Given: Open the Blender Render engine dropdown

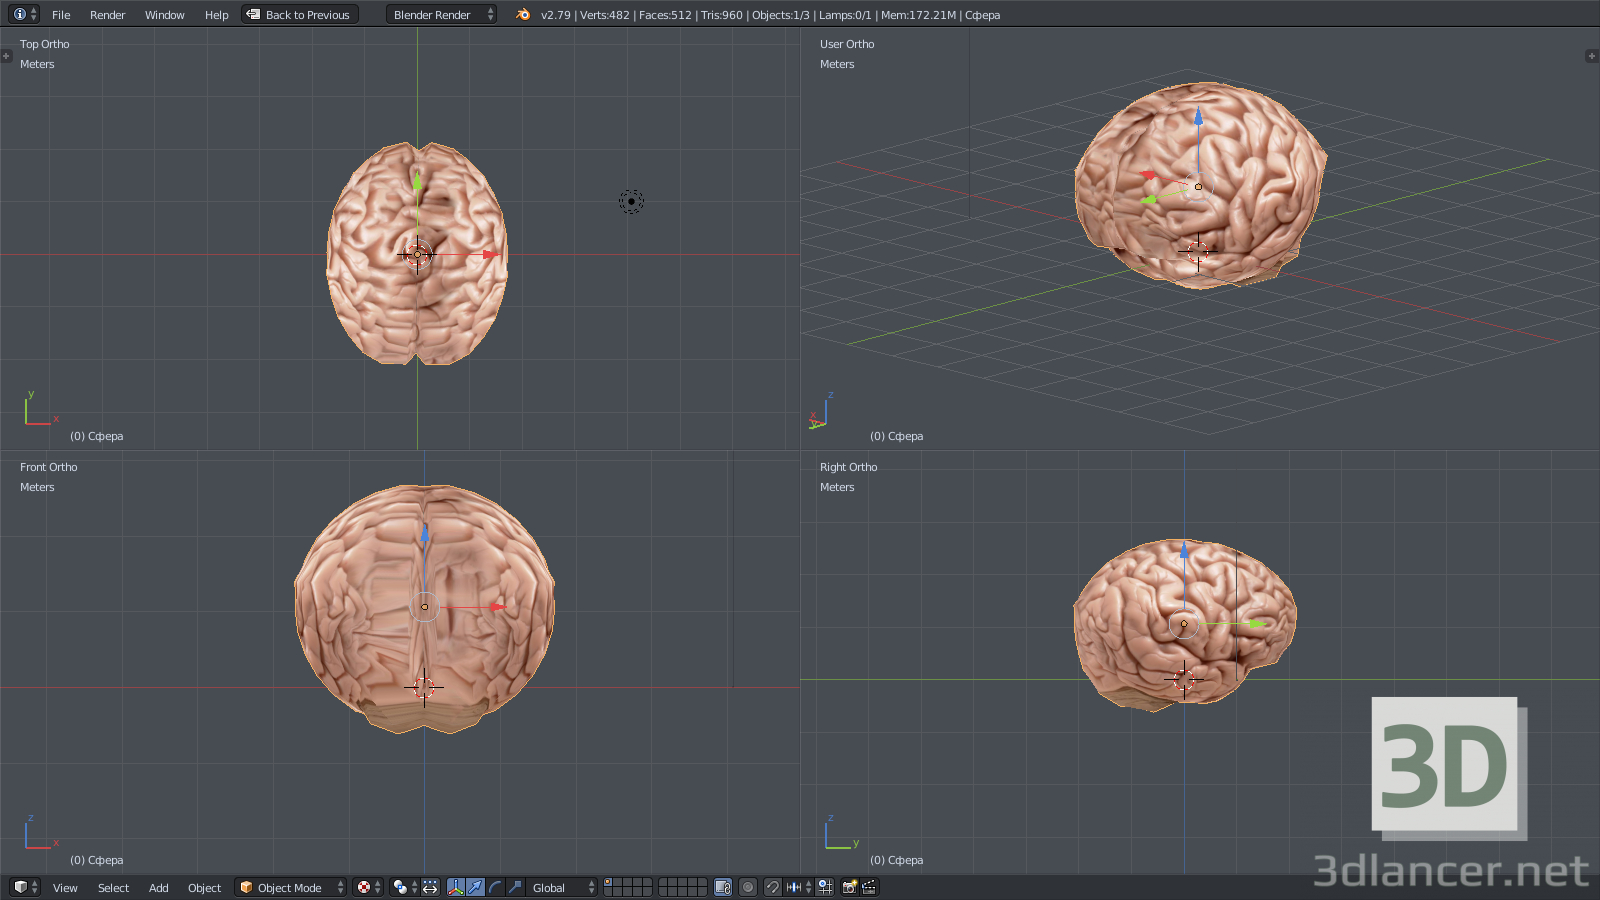Looking at the screenshot, I should pyautogui.click(x=438, y=14).
